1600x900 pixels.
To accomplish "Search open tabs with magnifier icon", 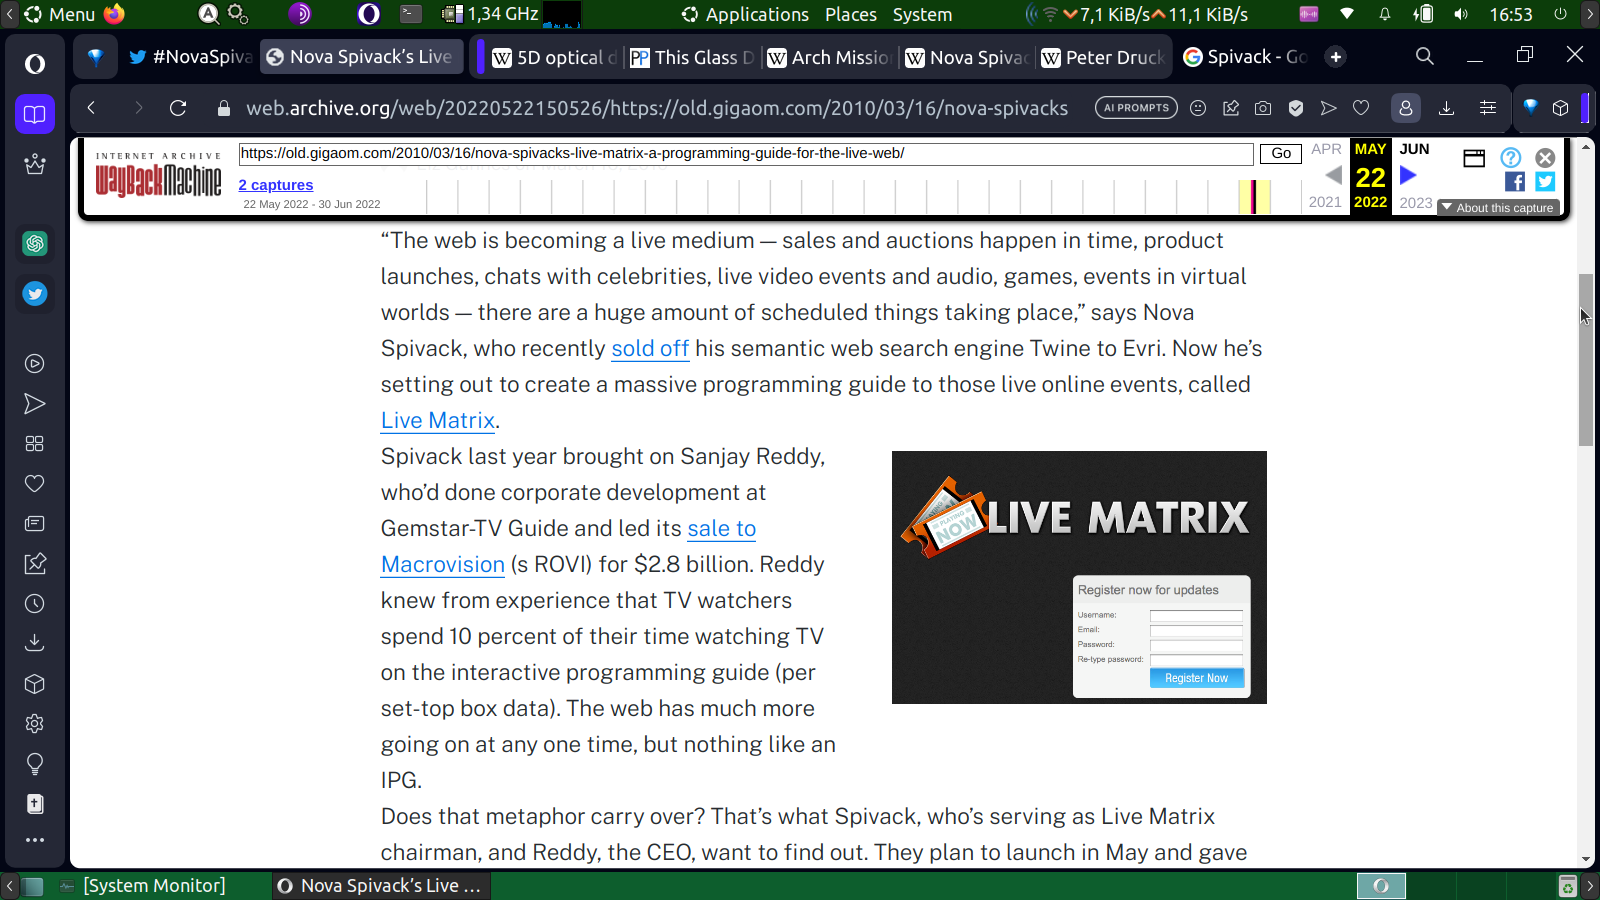I will point(1425,57).
